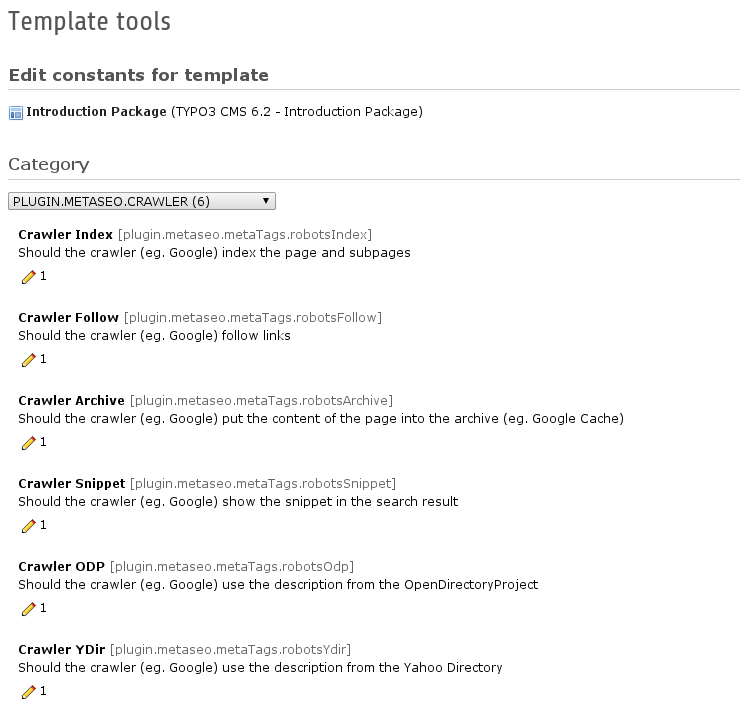
Task: Click the template icon beside Introduction Package
Action: pyautogui.click(x=15, y=113)
